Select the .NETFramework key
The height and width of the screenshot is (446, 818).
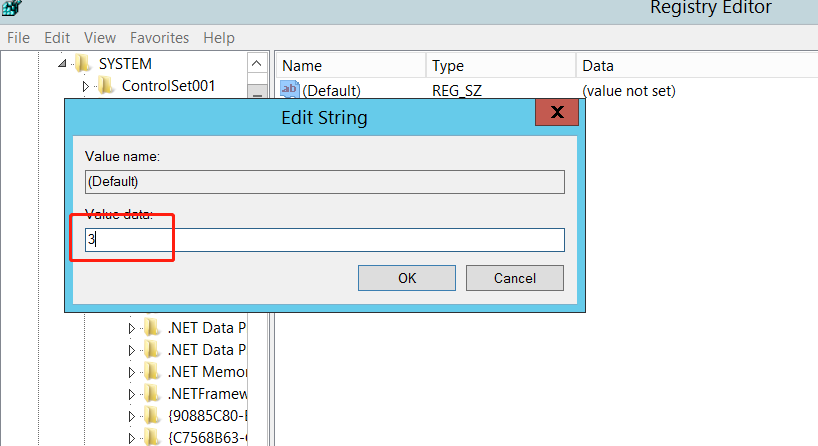[x=207, y=394]
